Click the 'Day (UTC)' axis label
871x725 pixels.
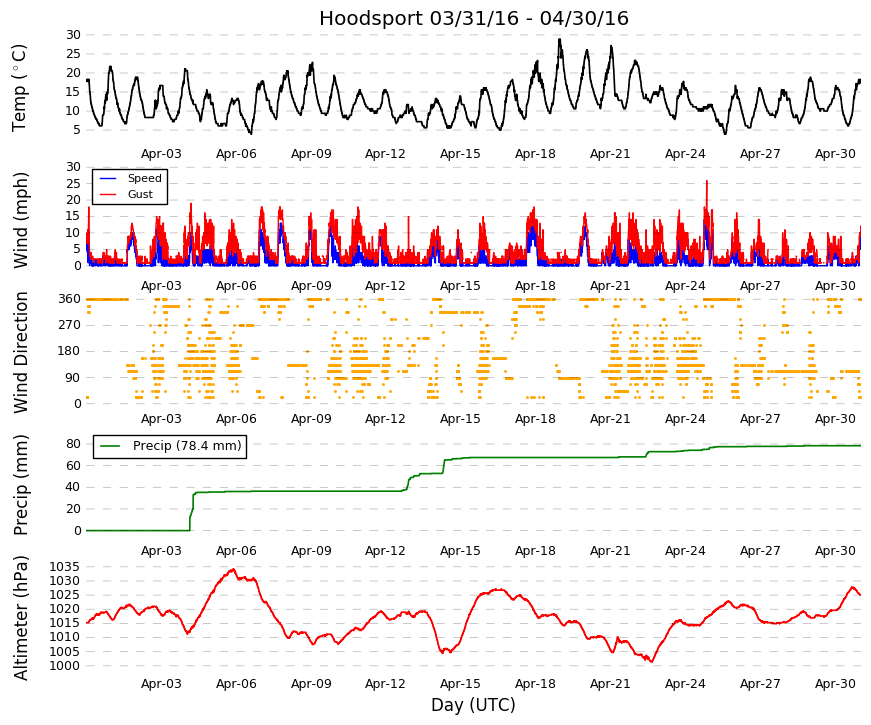[x=473, y=705]
